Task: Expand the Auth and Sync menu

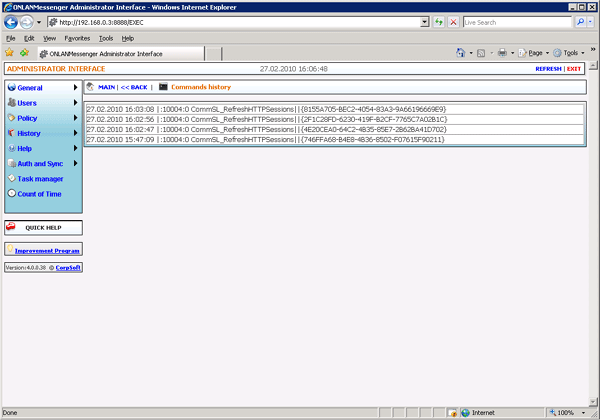Action: coord(40,163)
